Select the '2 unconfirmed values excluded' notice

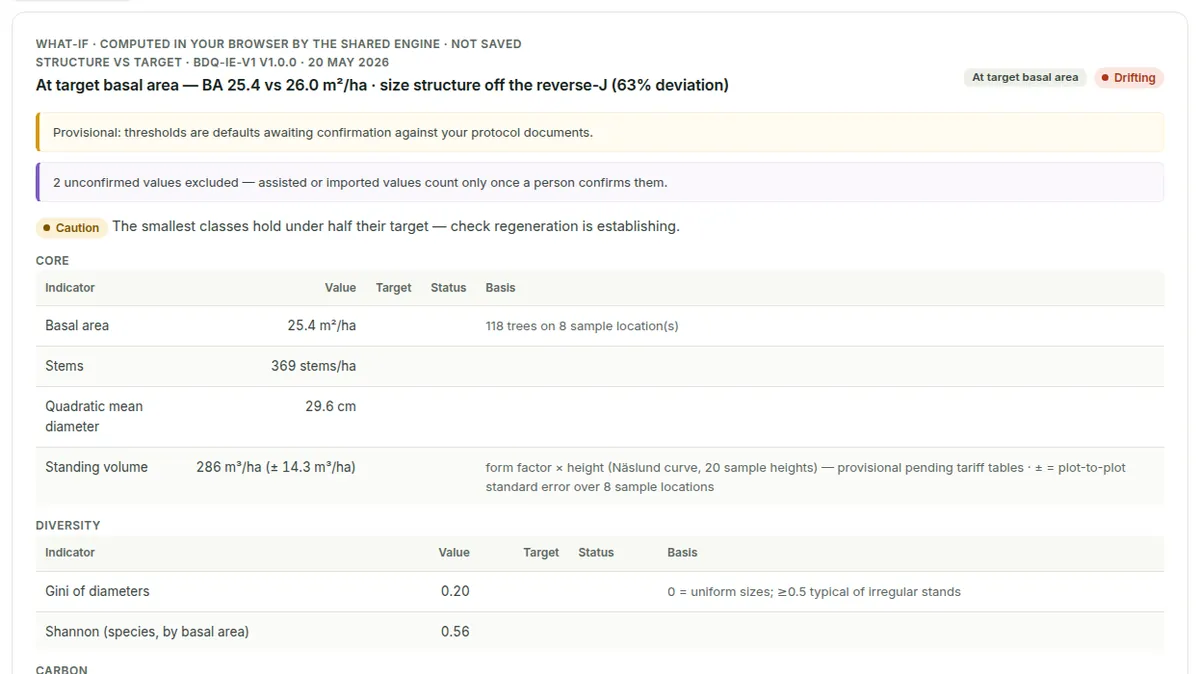point(600,182)
